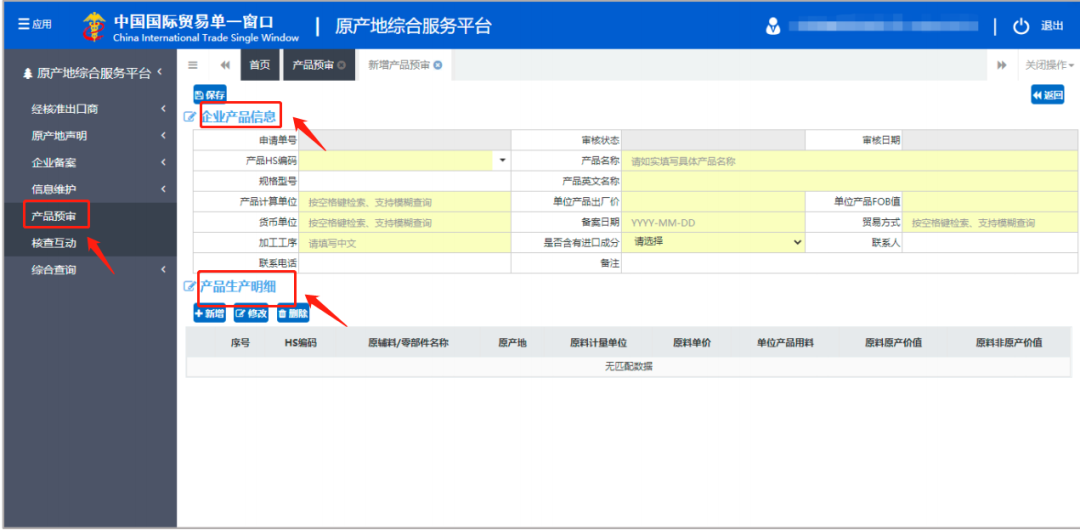
Task: Click into 产品HS编码 field
Action: click(x=397, y=161)
